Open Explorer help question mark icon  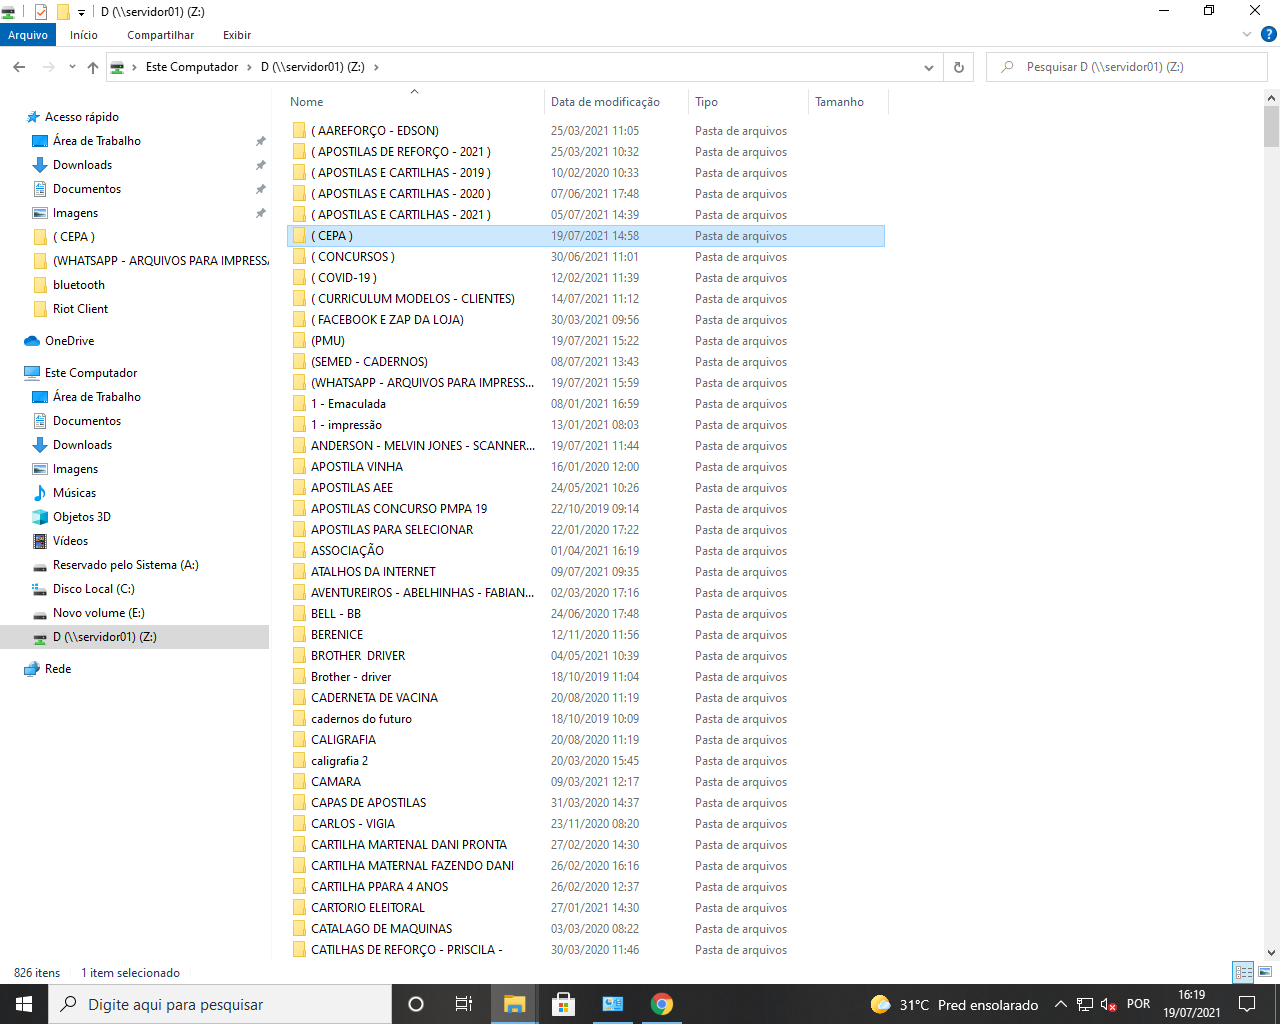click(x=1268, y=35)
